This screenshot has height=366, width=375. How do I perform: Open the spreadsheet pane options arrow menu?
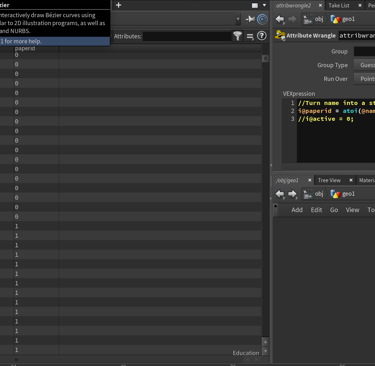[x=264, y=5]
